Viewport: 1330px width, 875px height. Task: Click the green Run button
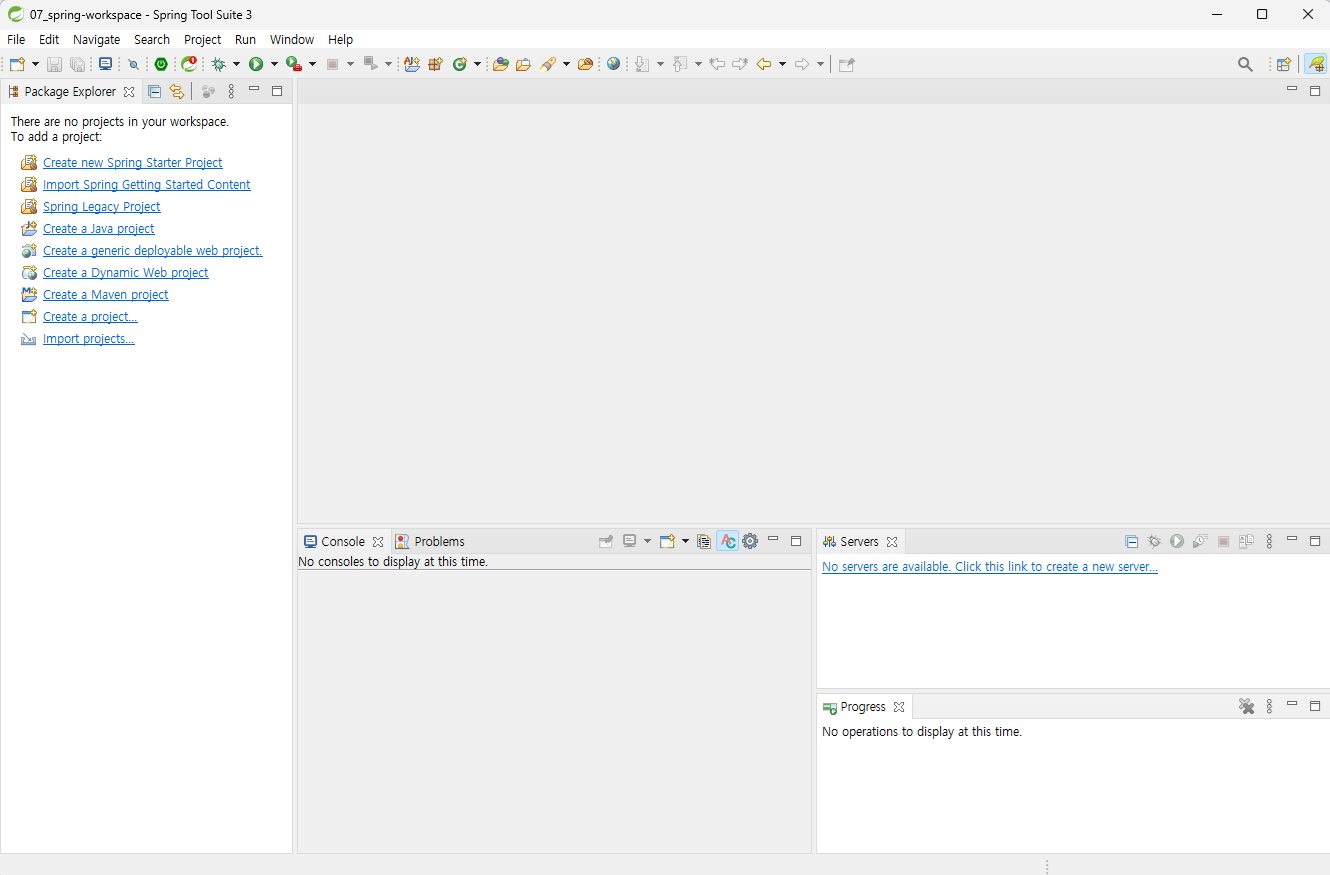pos(256,64)
